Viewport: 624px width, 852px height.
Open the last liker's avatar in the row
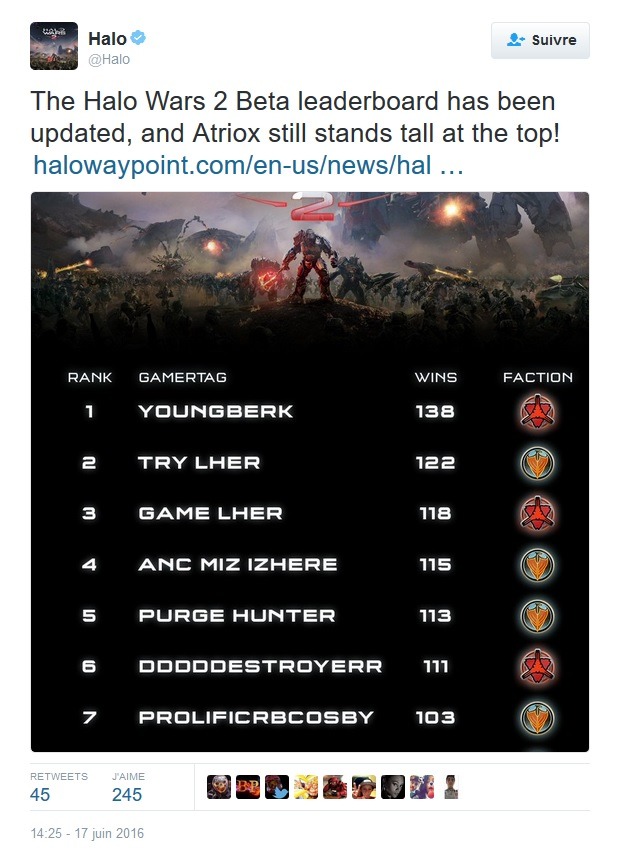coord(451,787)
